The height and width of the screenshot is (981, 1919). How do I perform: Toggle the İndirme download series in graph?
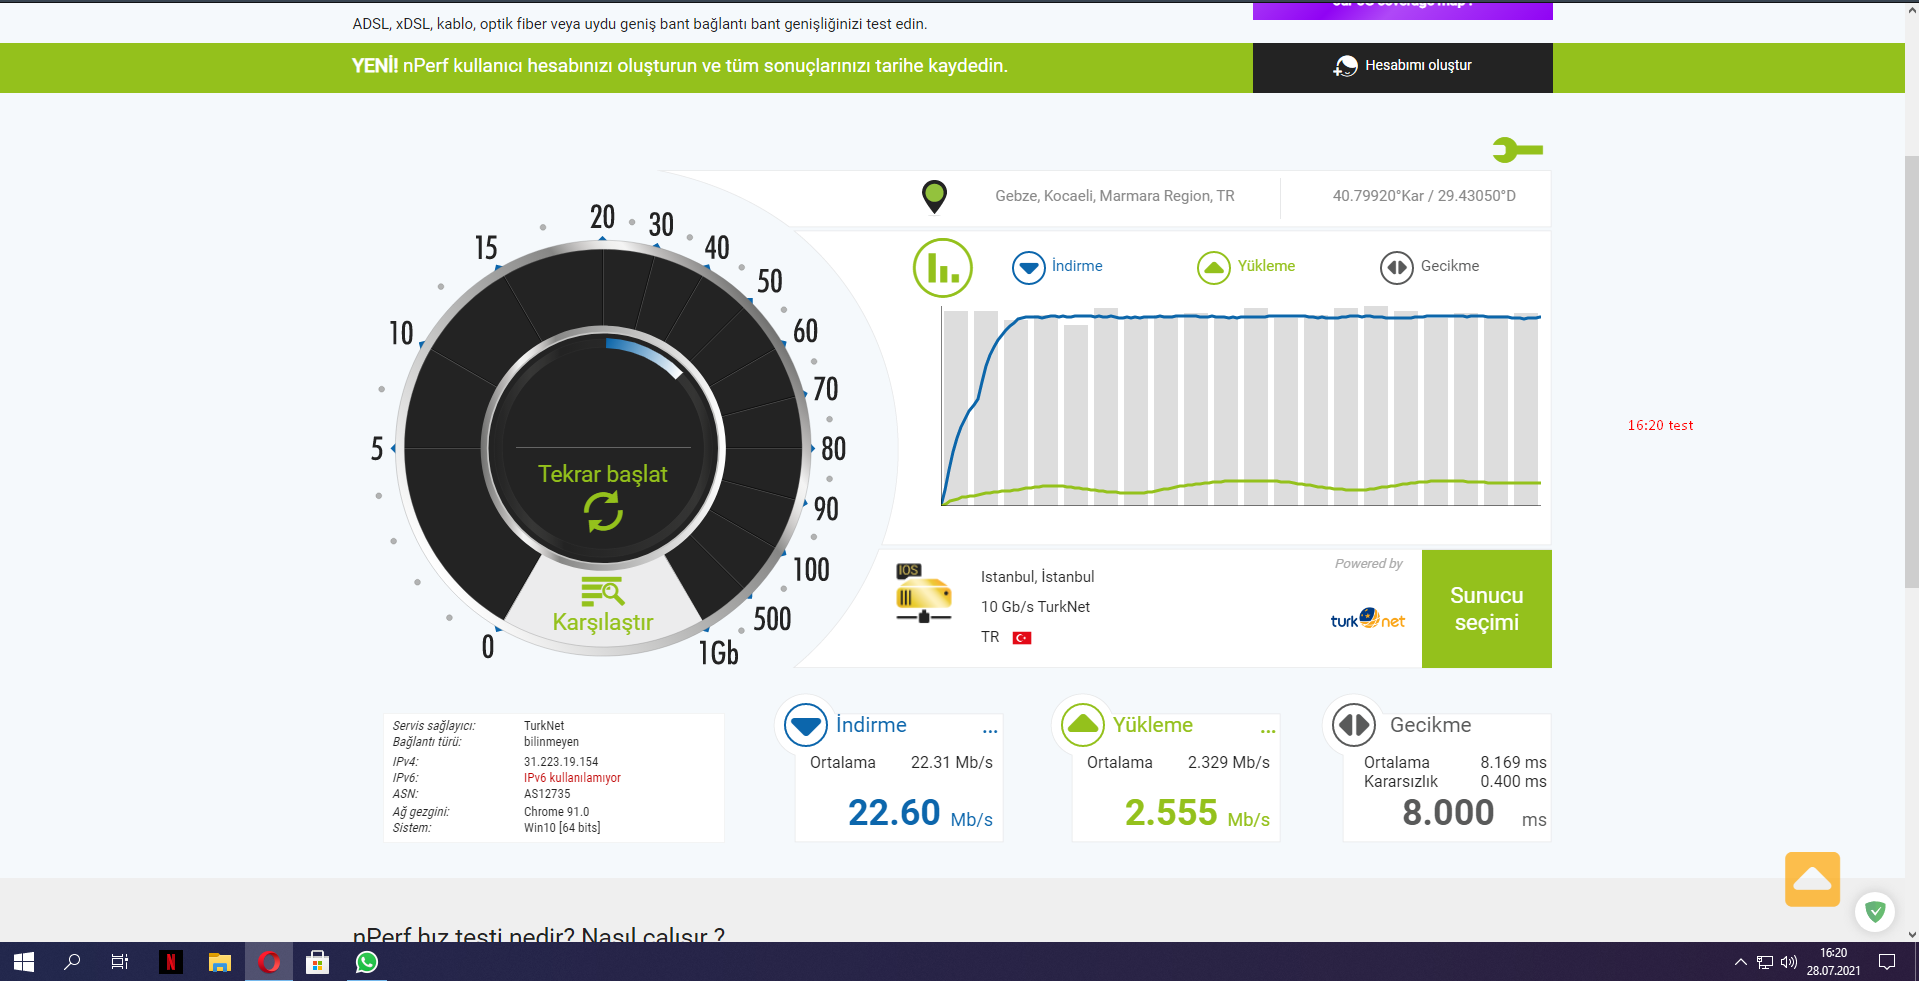point(1057,267)
